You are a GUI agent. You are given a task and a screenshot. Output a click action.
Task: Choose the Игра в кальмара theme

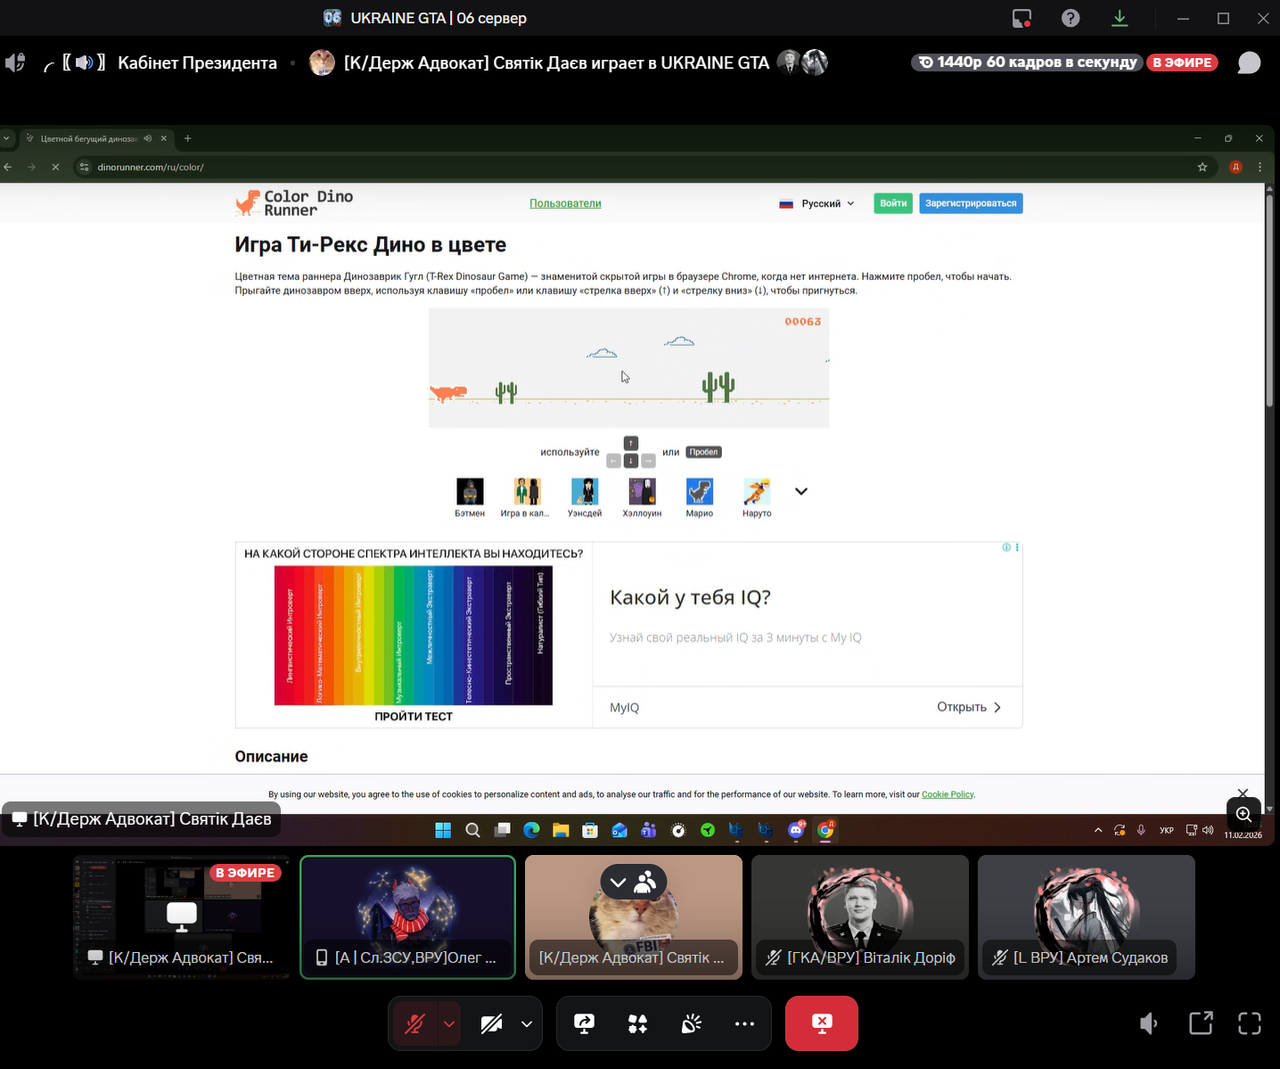click(x=525, y=497)
